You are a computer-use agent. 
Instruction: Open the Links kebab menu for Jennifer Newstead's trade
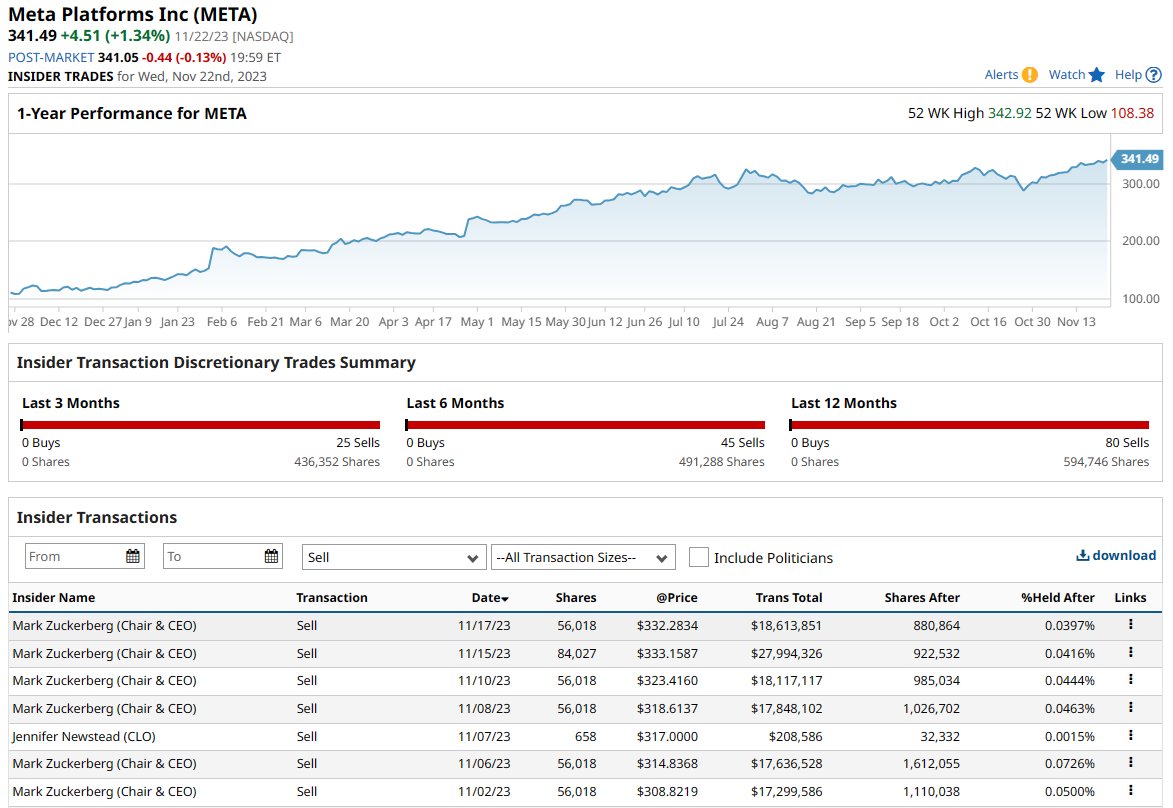(1131, 736)
